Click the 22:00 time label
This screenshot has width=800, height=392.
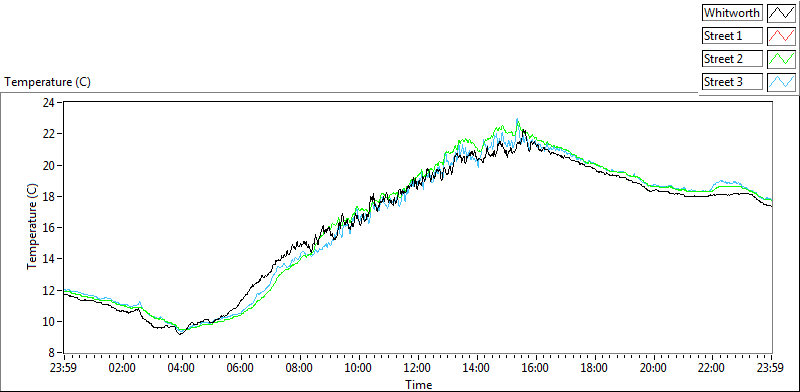pos(713,368)
